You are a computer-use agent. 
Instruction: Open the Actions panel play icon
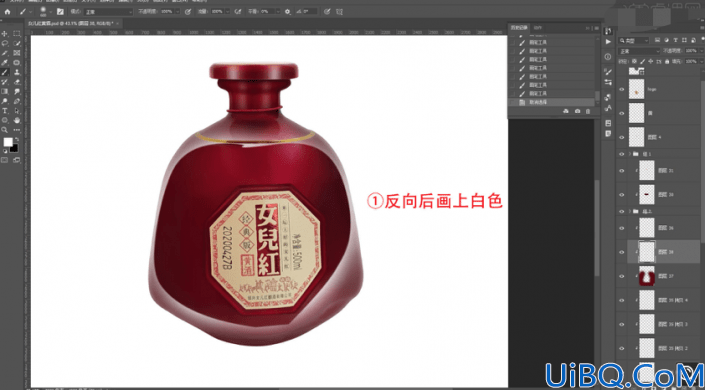point(608,41)
